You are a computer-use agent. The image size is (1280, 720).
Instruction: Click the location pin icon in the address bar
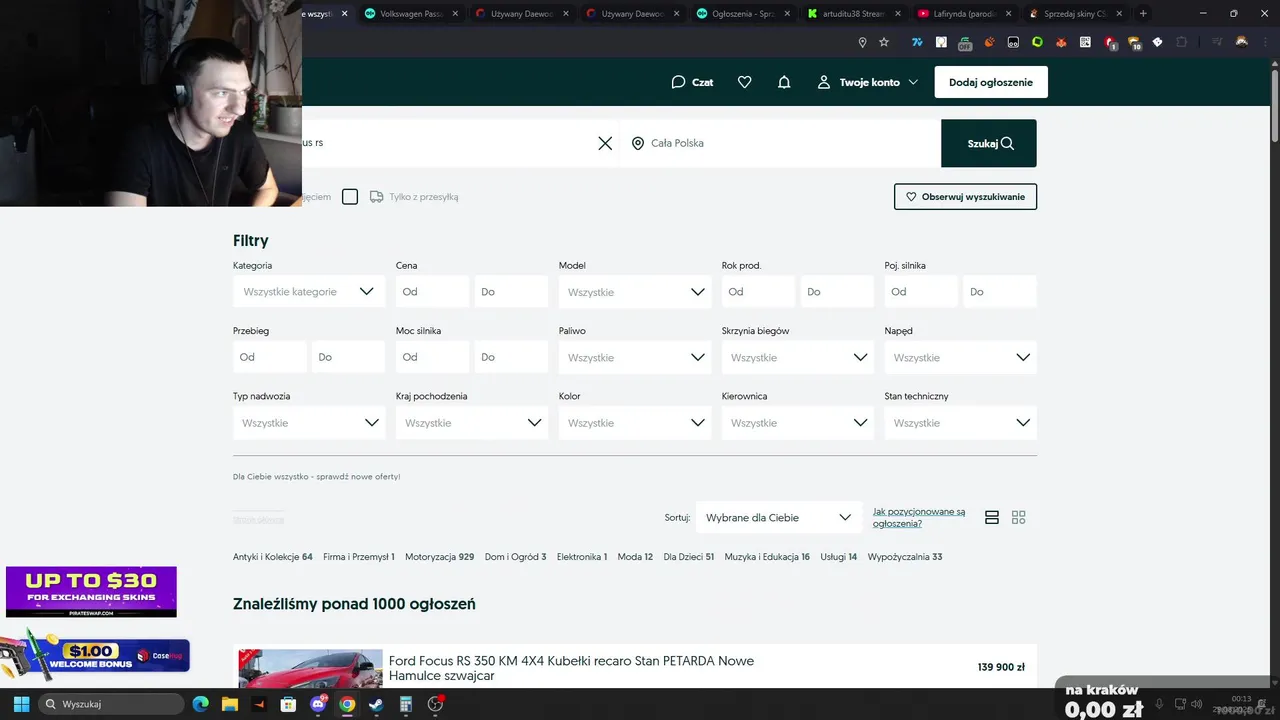pos(862,42)
